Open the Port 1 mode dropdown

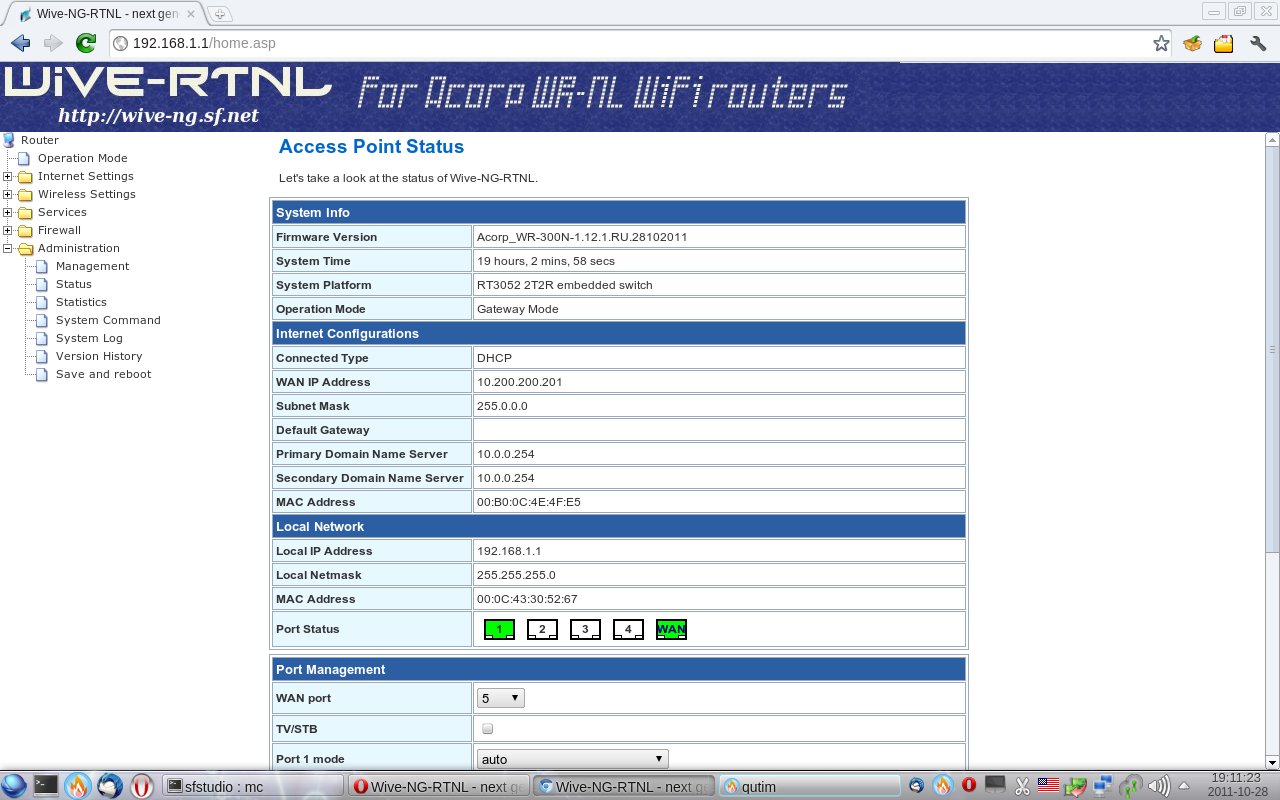pos(572,759)
